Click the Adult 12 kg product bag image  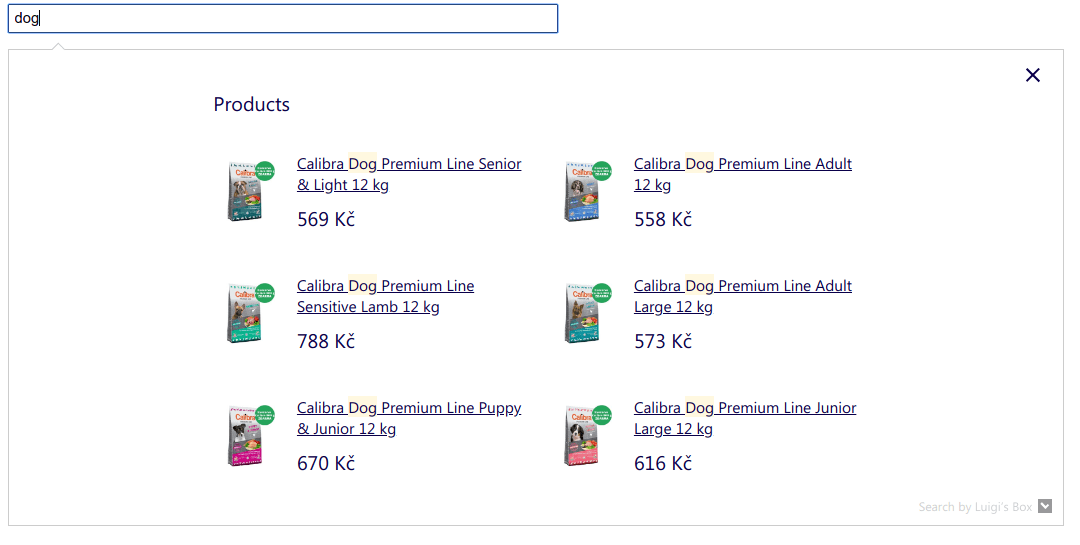pos(583,190)
